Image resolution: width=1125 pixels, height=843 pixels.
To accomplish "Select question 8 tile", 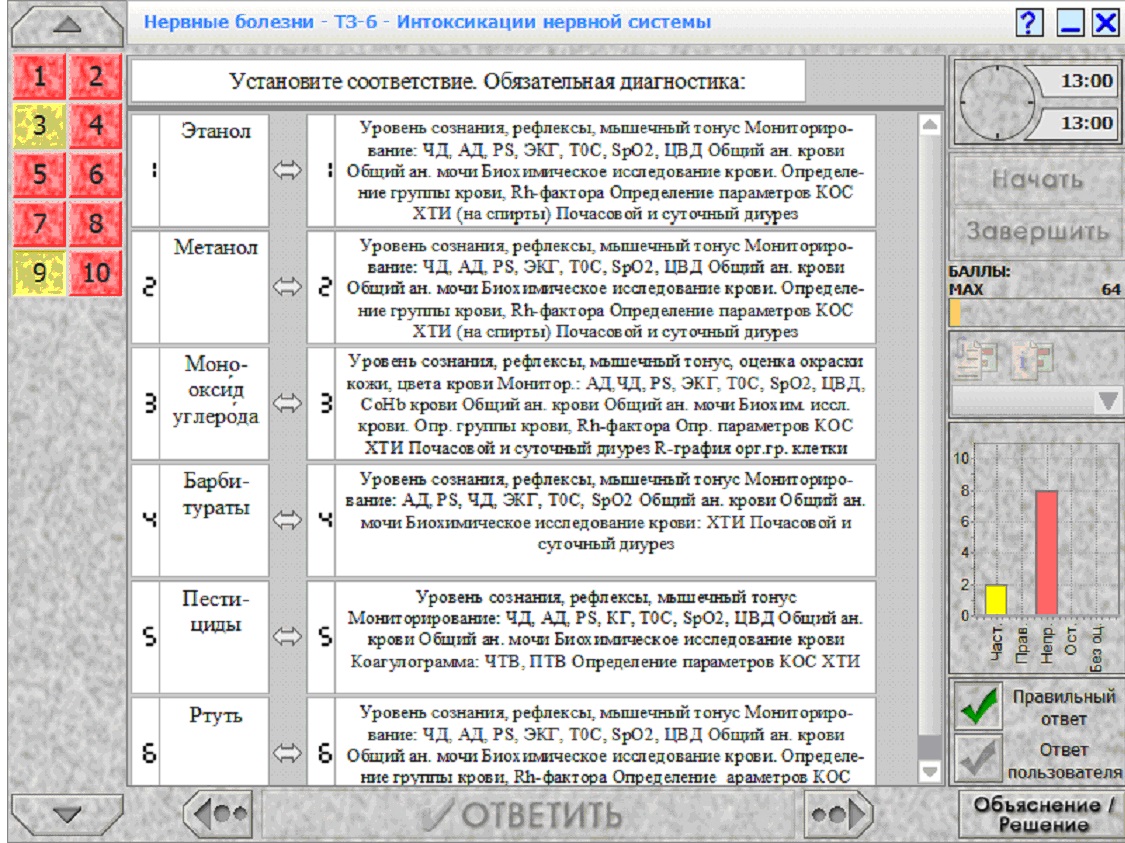I will 95,223.
